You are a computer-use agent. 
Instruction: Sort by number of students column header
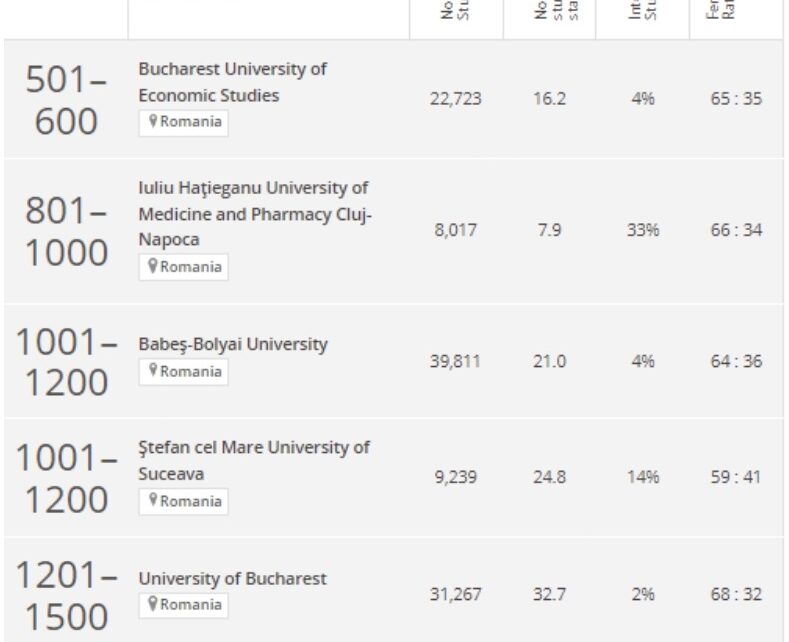tap(455, 14)
